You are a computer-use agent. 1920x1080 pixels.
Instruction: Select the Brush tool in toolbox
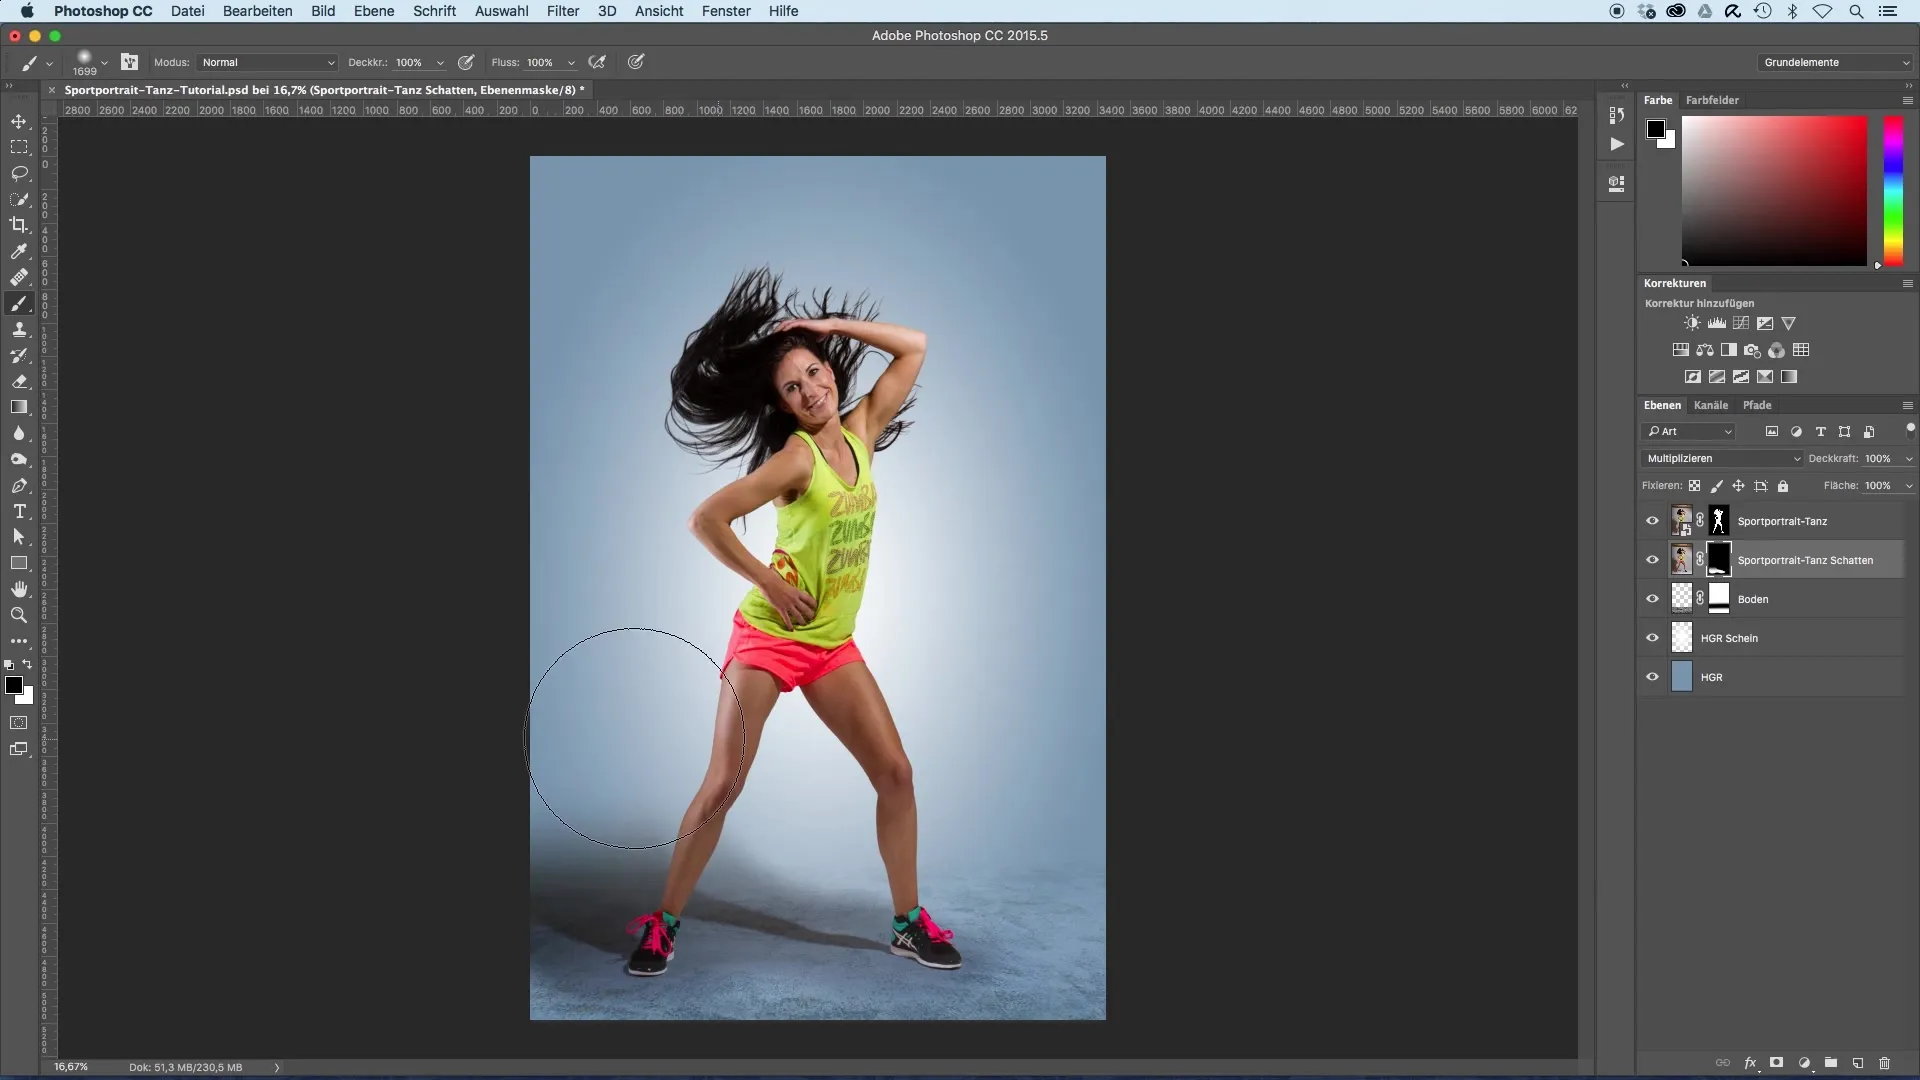(19, 303)
